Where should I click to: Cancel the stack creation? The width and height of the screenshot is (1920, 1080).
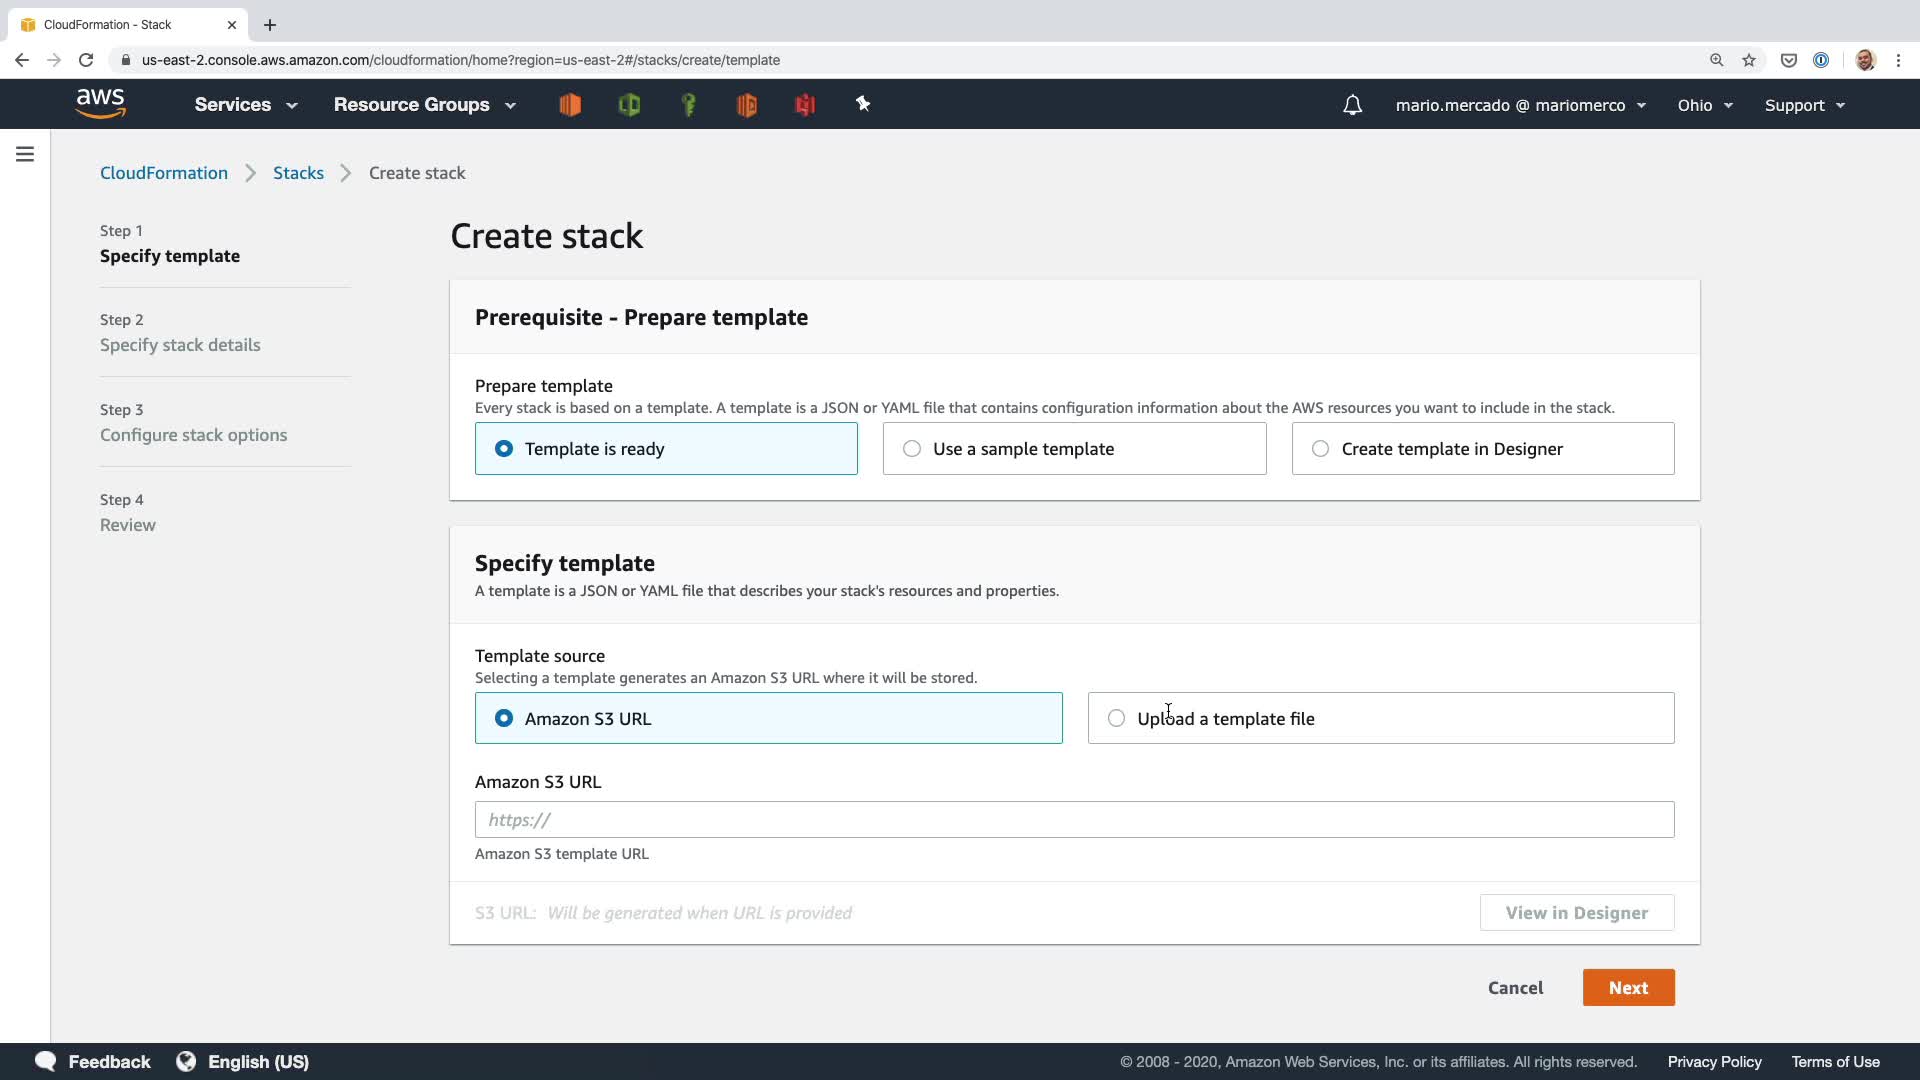[x=1515, y=988]
